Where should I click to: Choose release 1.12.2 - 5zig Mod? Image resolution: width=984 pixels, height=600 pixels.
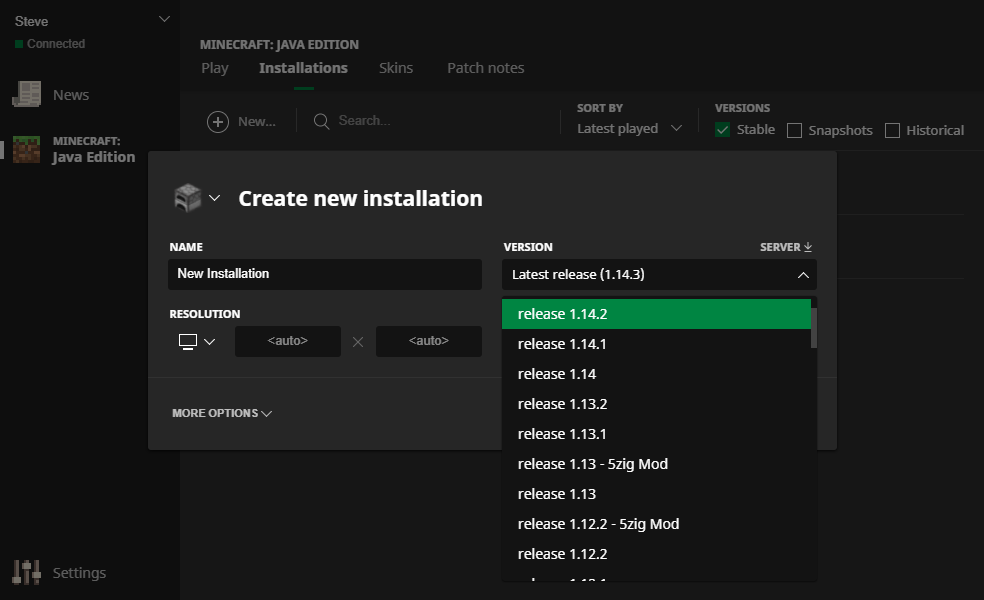(x=598, y=524)
